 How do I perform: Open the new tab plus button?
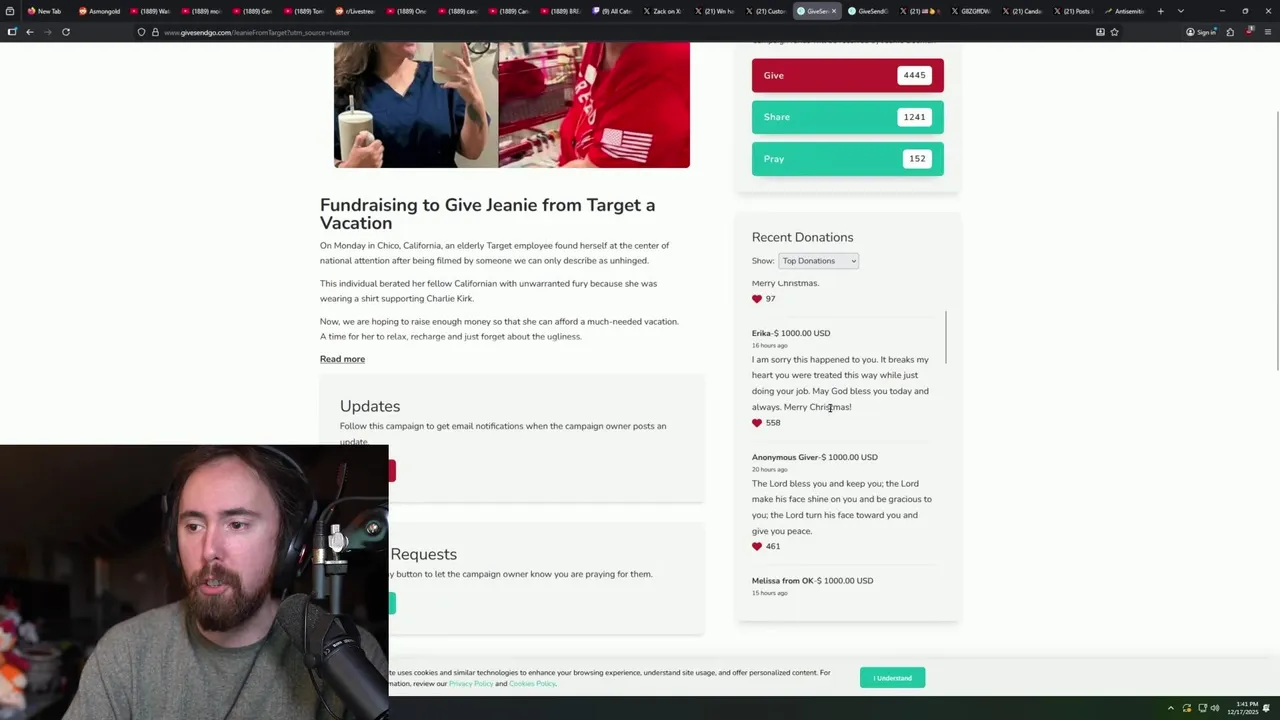click(1160, 11)
